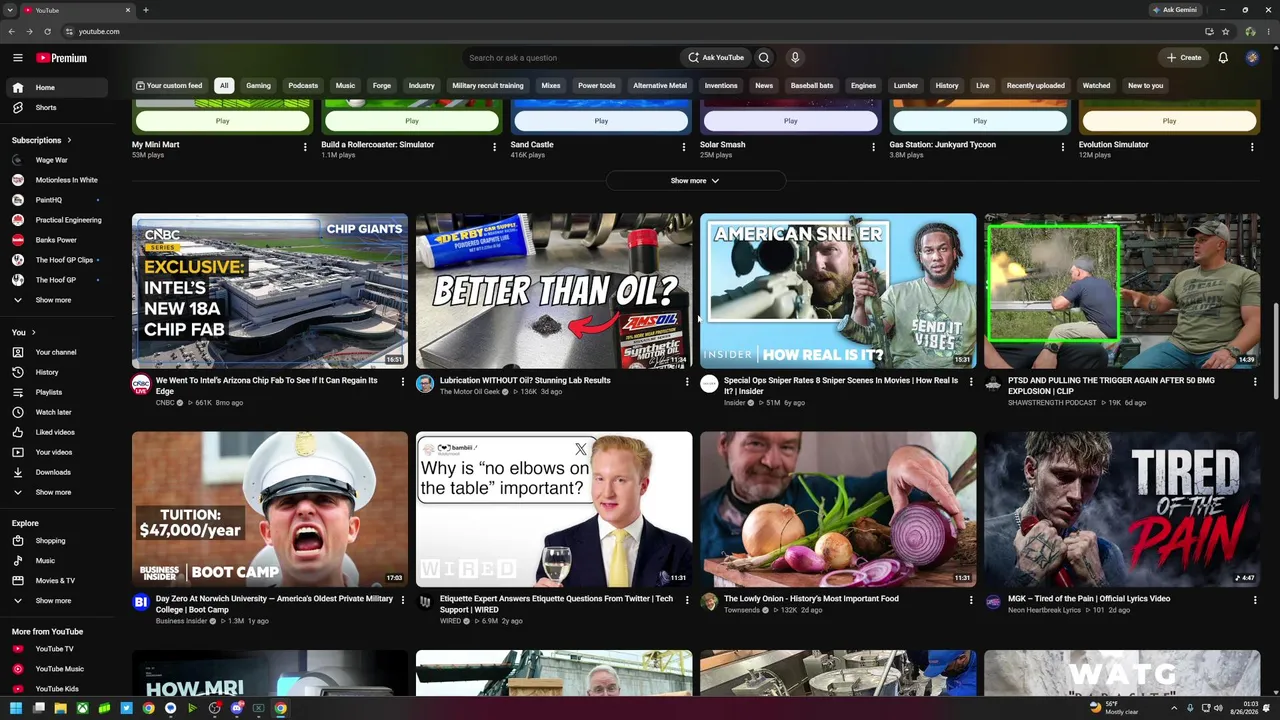Open Liked videos in the sidebar
The height and width of the screenshot is (720, 1280).
56,432
